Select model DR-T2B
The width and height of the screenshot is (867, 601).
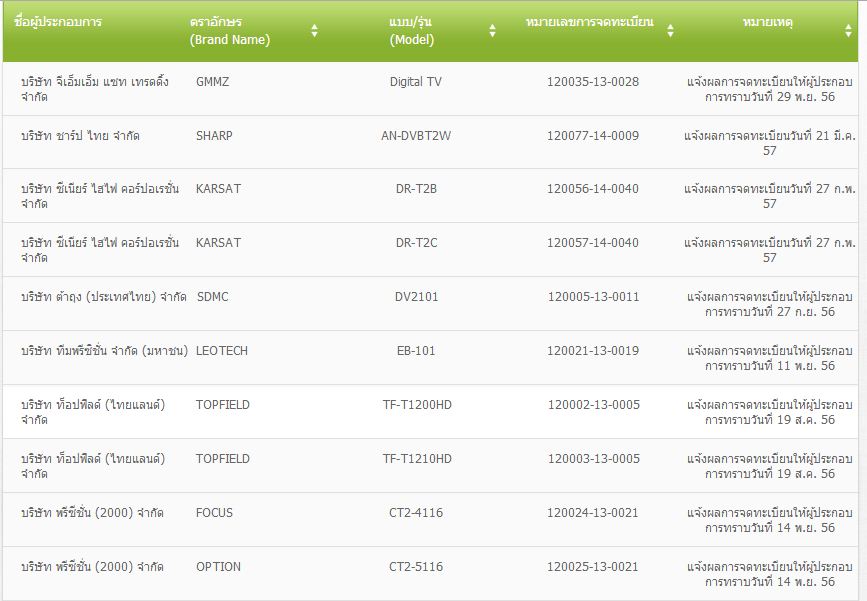pyautogui.click(x=416, y=189)
